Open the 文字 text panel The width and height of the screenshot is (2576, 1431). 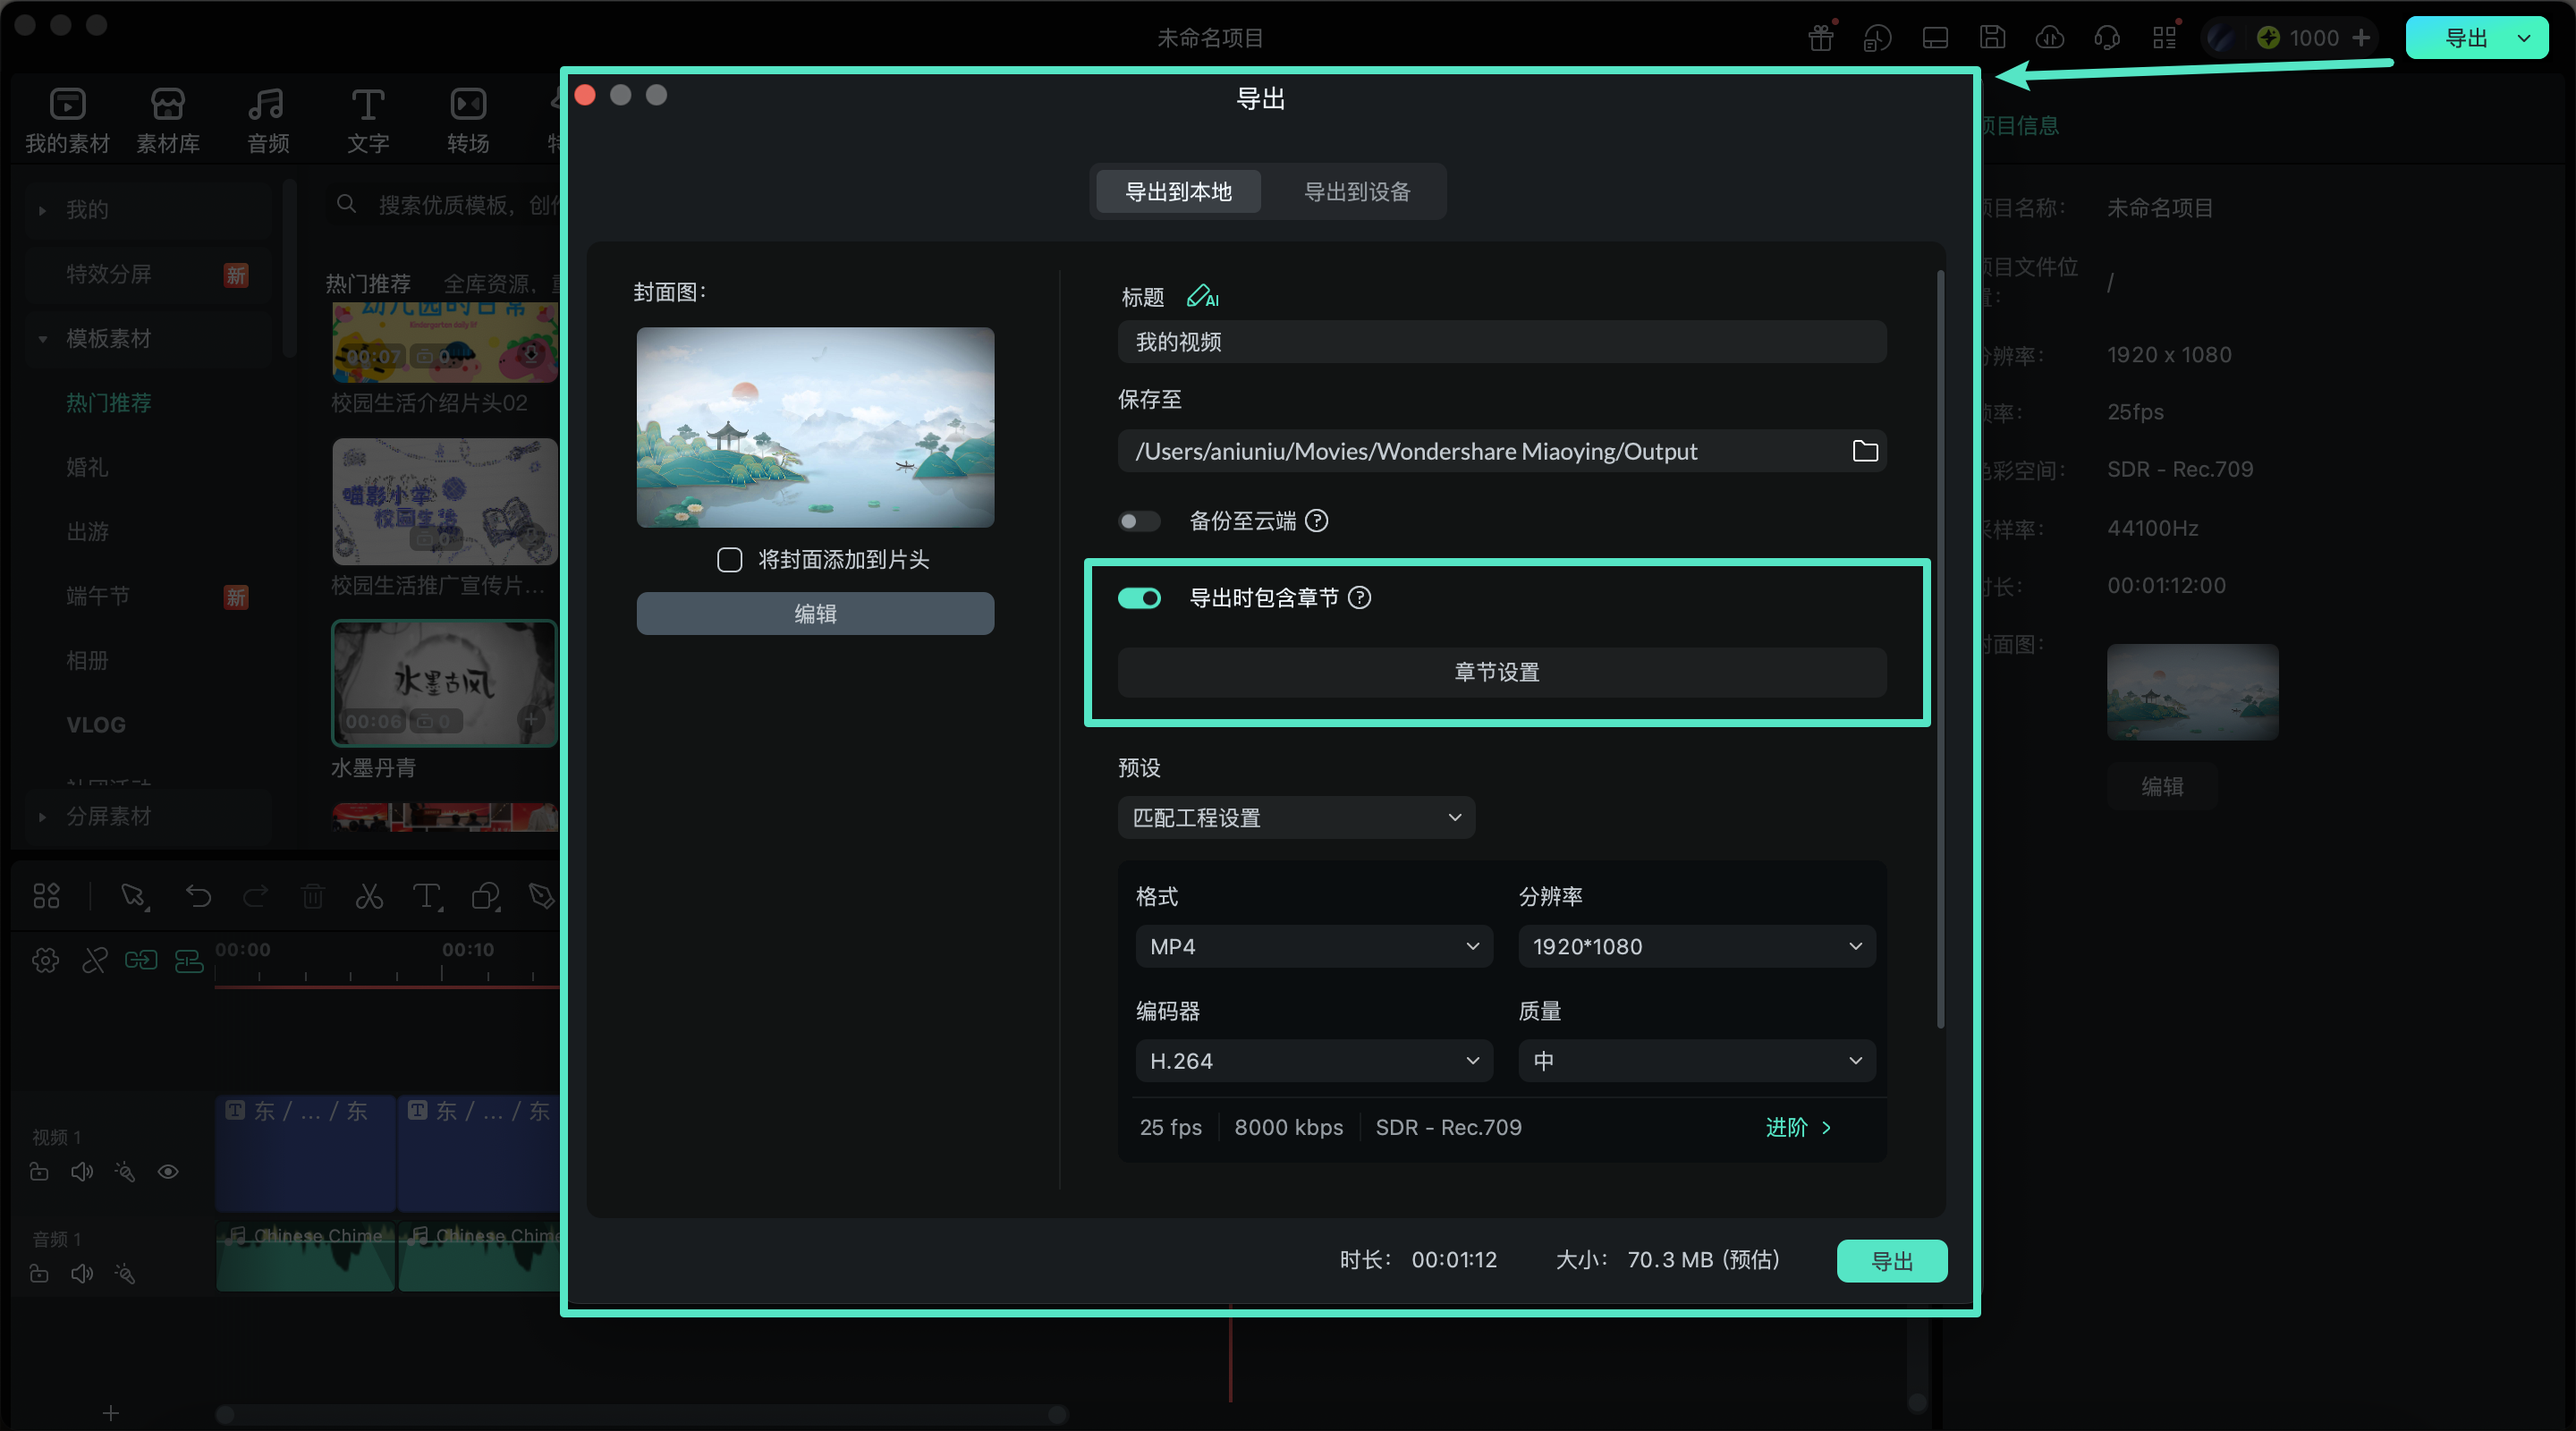(x=368, y=120)
